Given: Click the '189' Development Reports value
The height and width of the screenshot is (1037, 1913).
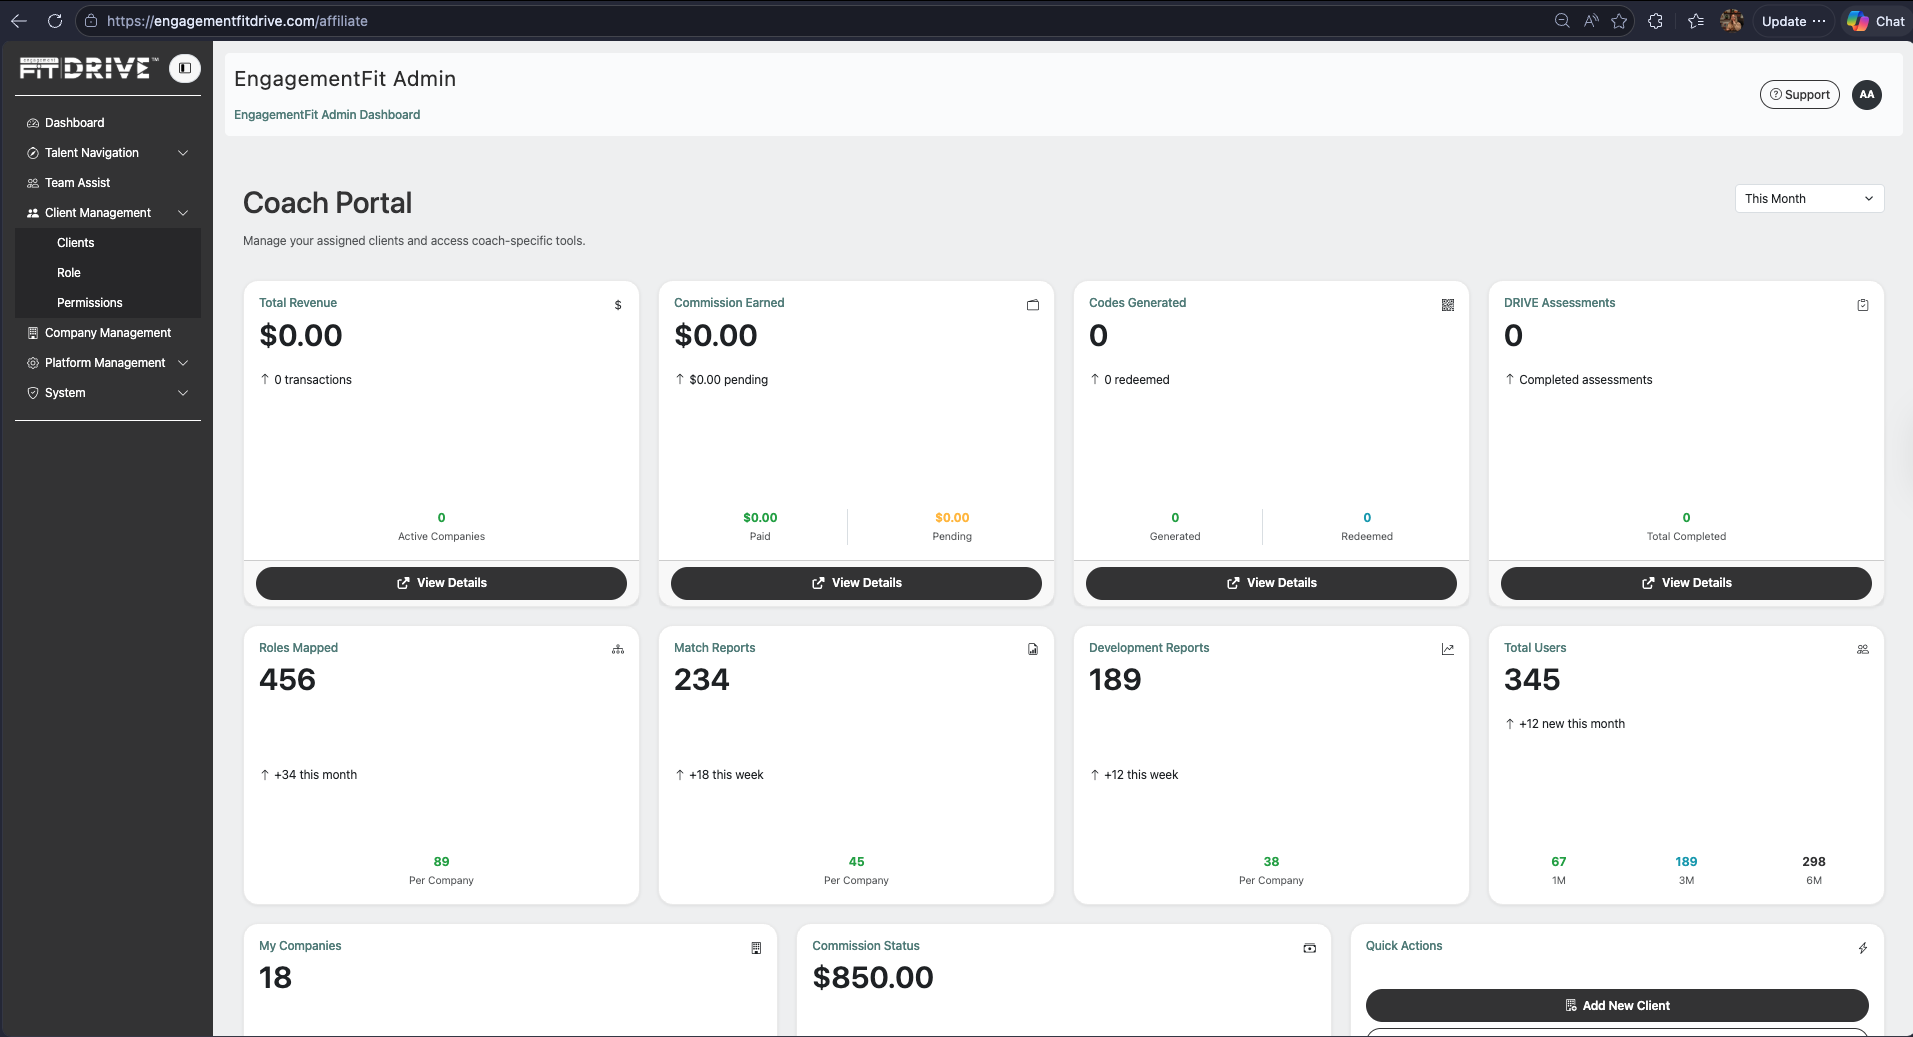Looking at the screenshot, I should (1115, 680).
